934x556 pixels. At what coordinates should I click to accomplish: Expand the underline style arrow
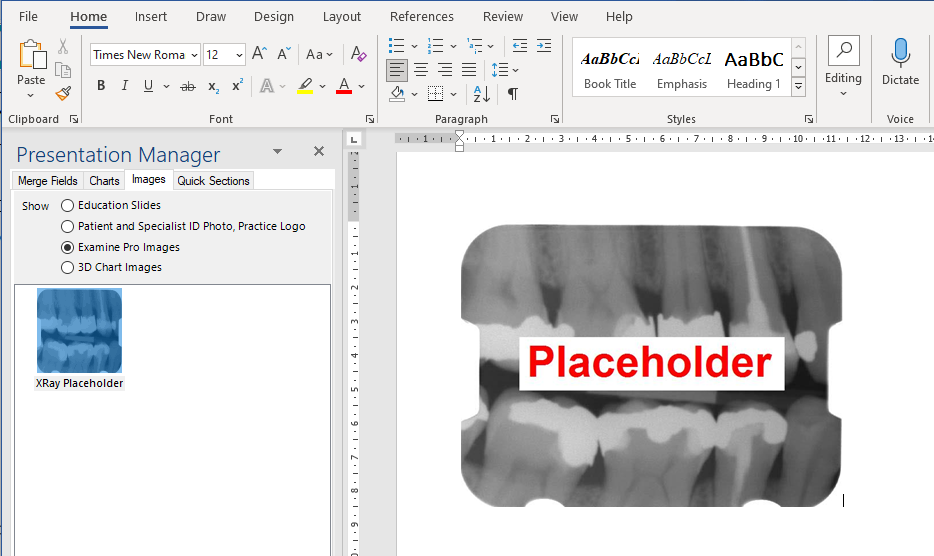click(166, 86)
